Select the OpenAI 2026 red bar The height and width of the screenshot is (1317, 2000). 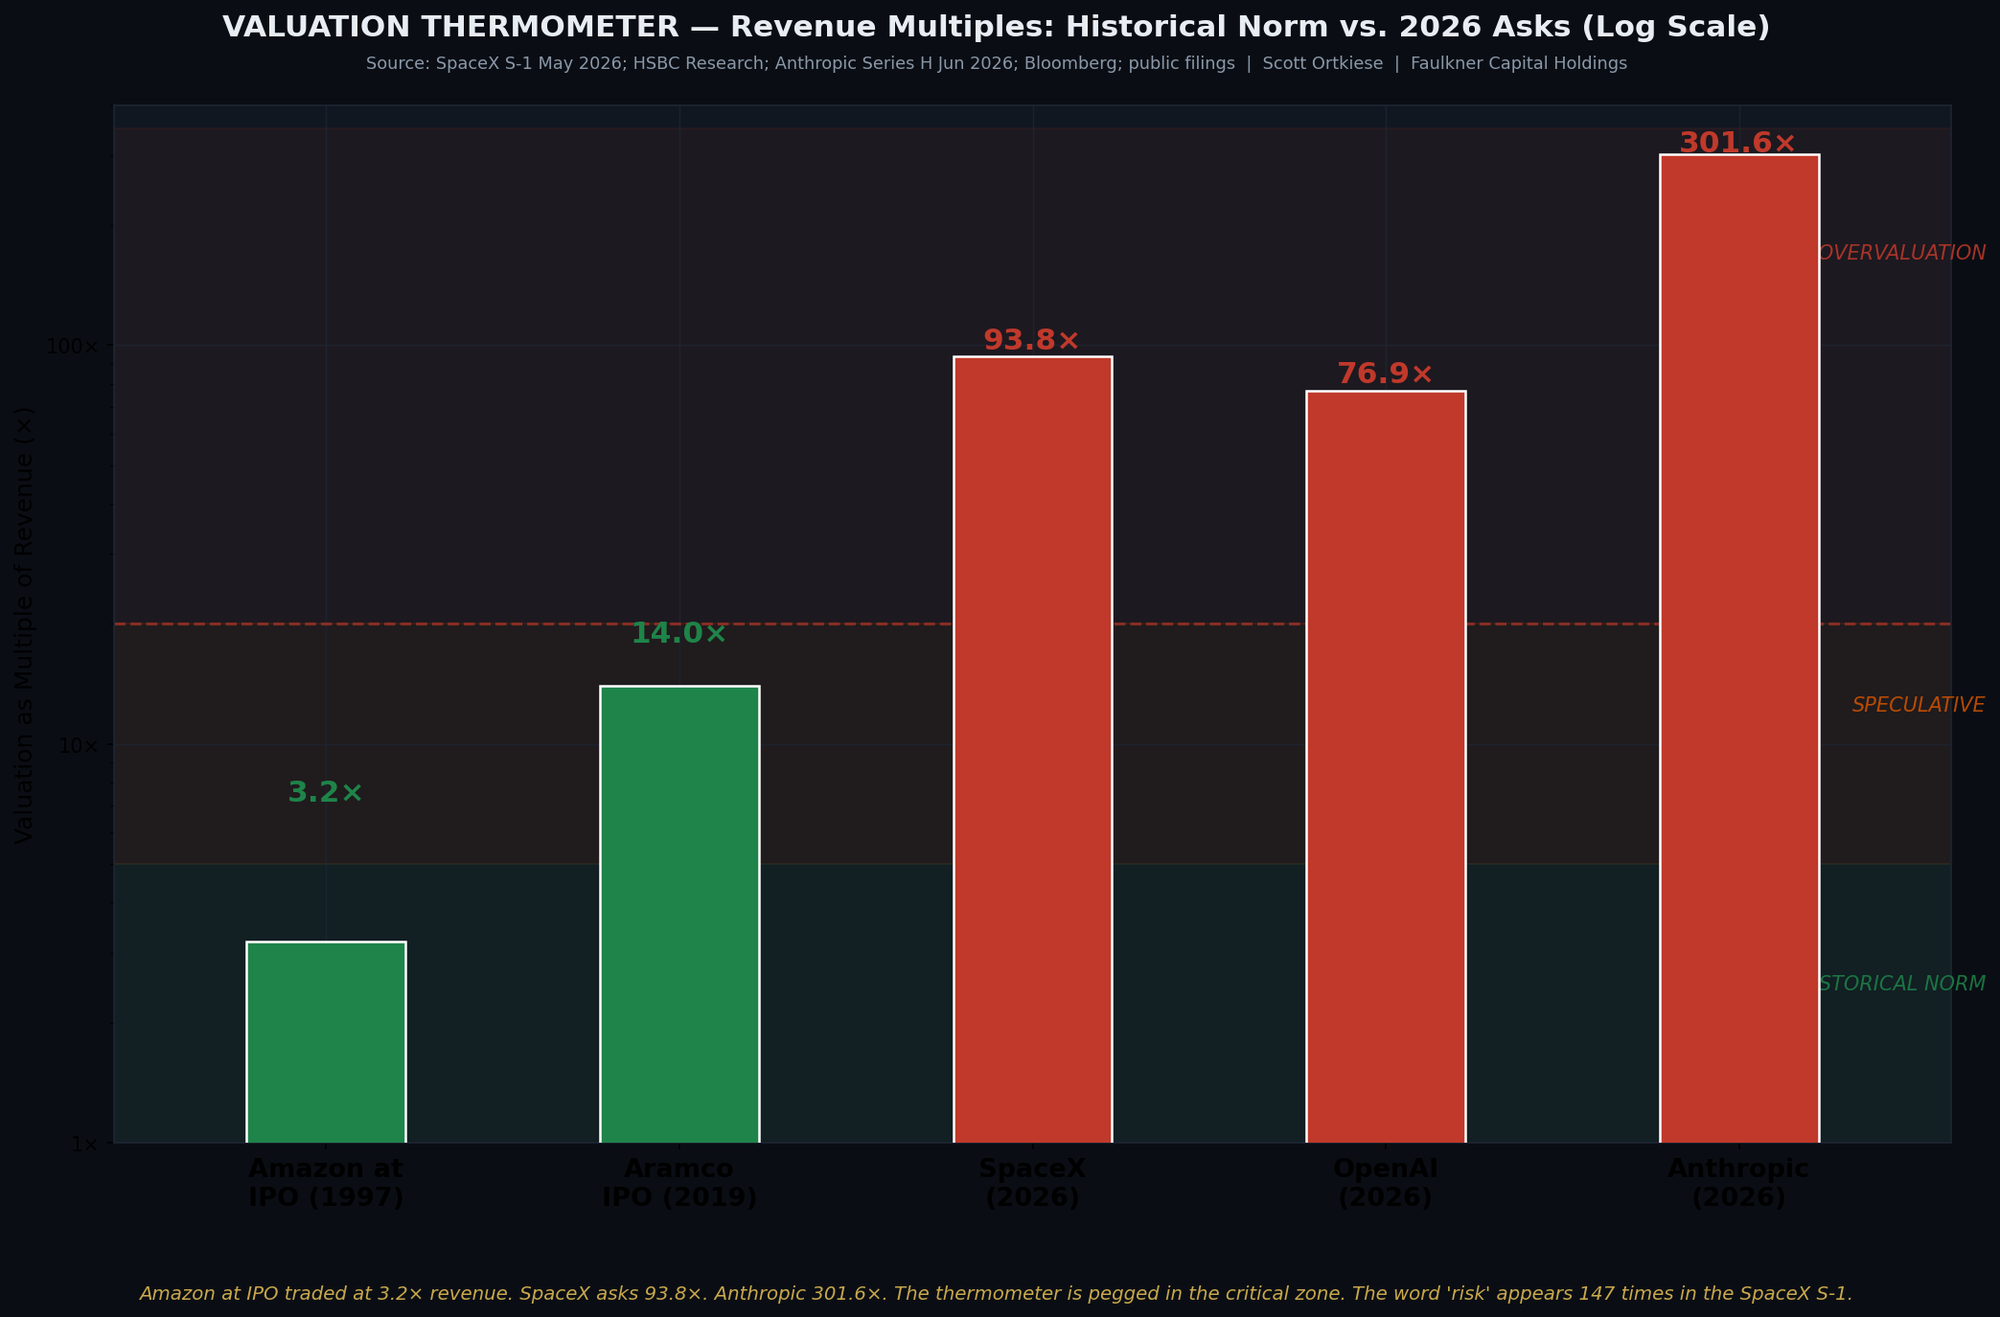1386,767
